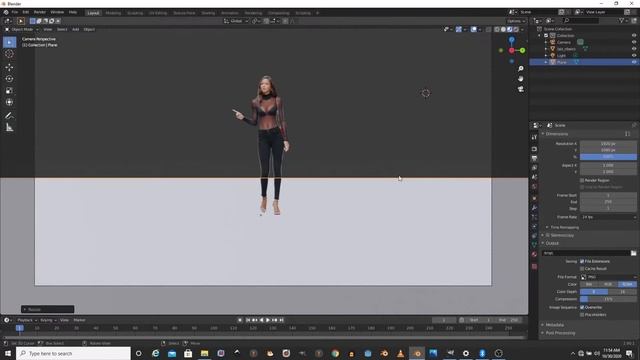Click the Windows search box in taskbar

click(73, 353)
